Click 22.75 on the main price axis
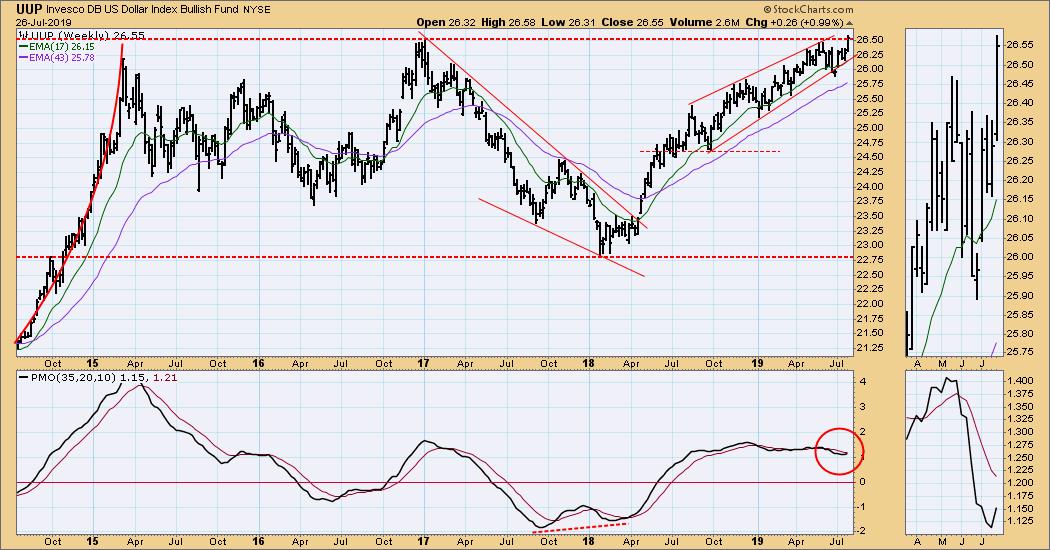 pos(869,259)
